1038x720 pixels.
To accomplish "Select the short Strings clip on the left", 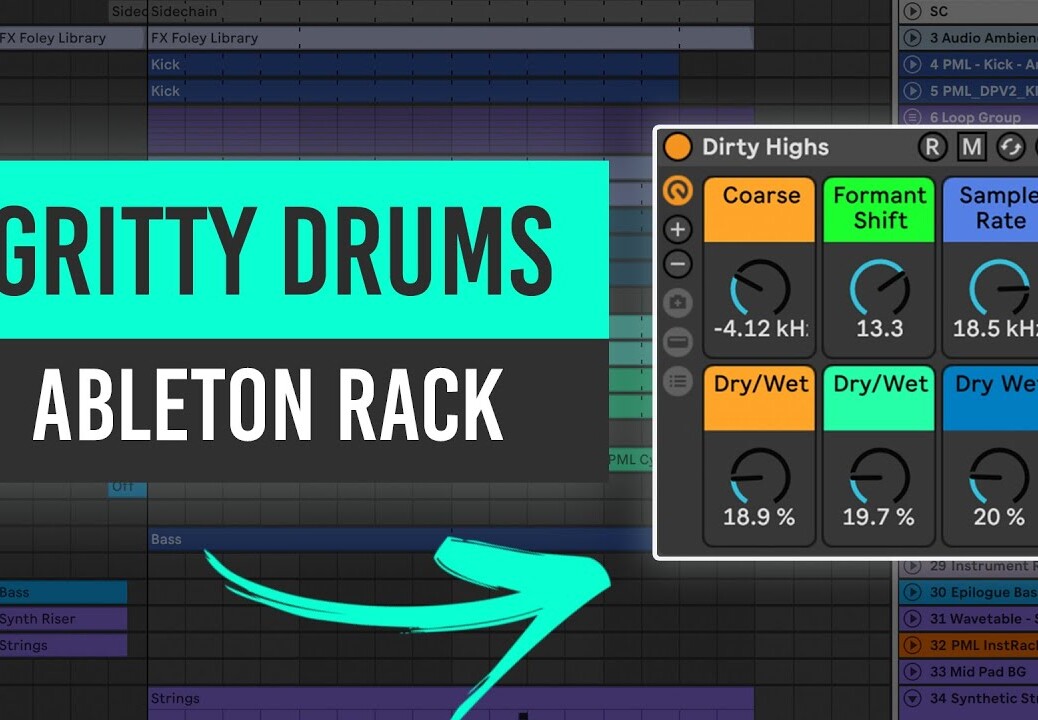I will point(63,645).
